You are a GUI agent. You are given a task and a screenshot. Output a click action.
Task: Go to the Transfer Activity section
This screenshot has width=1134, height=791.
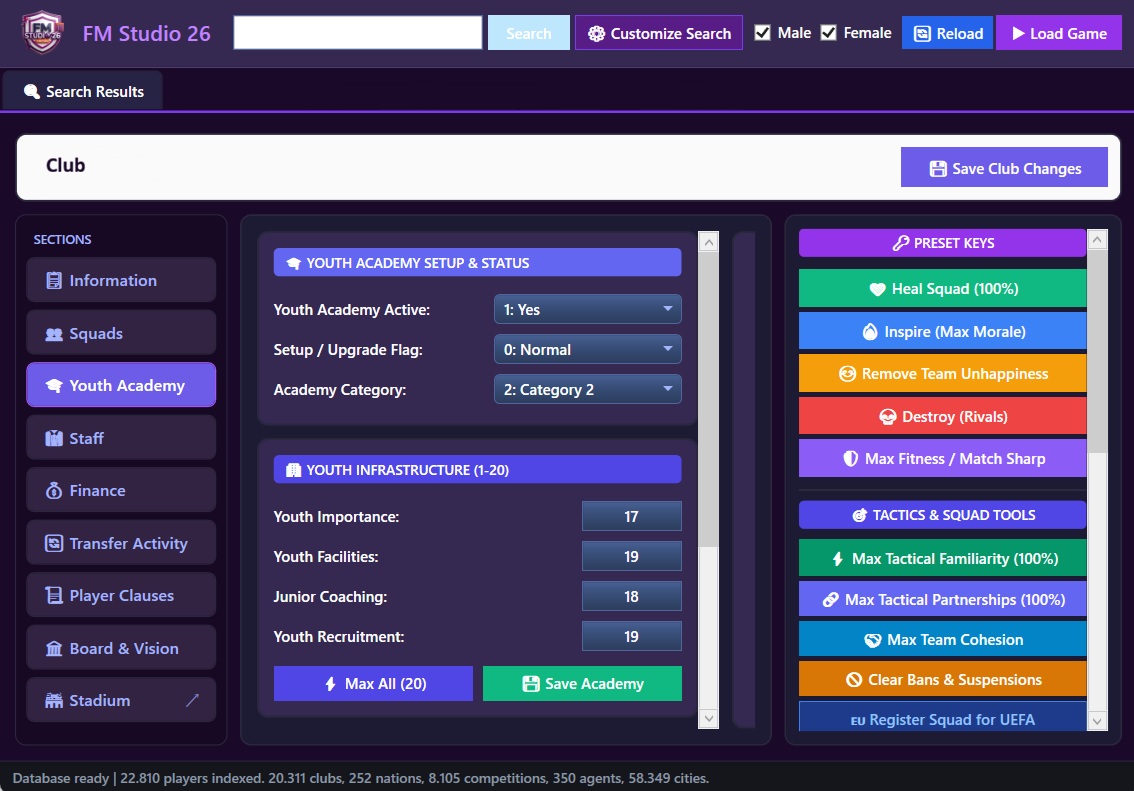pos(121,542)
